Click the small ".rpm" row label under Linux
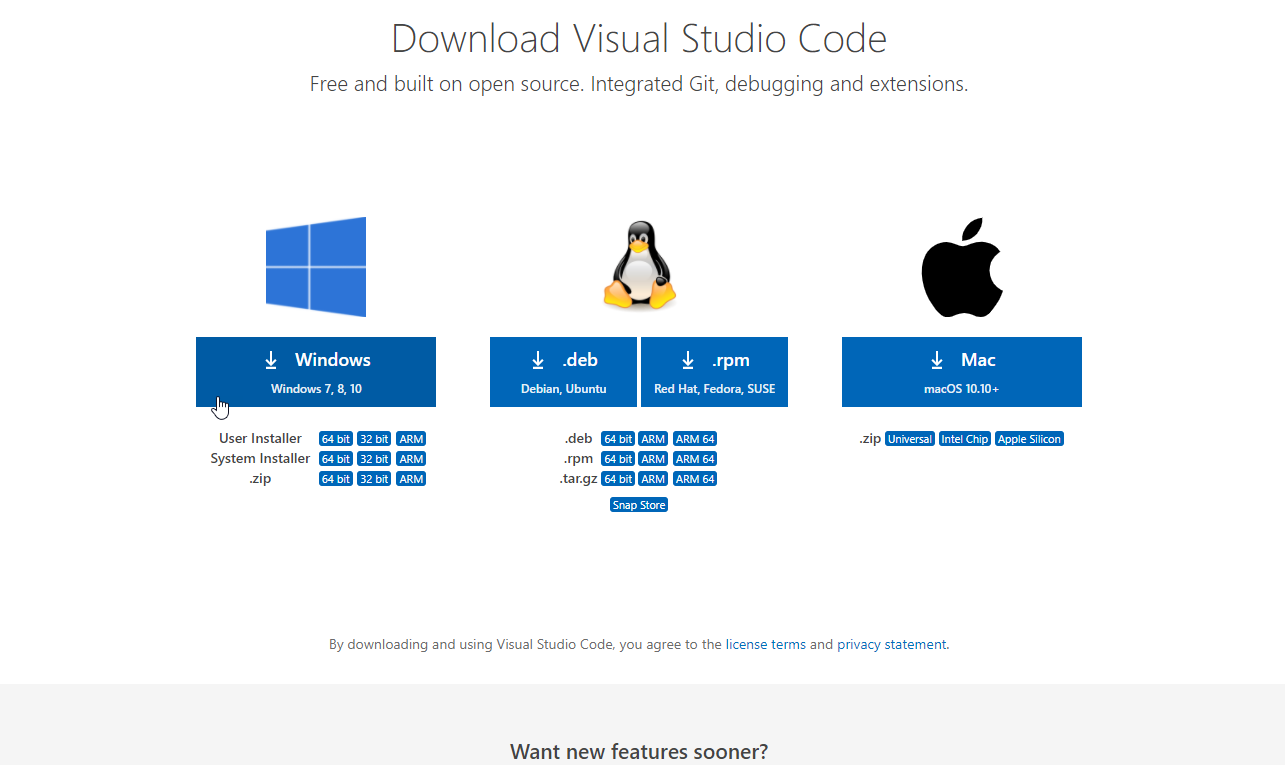 (579, 459)
